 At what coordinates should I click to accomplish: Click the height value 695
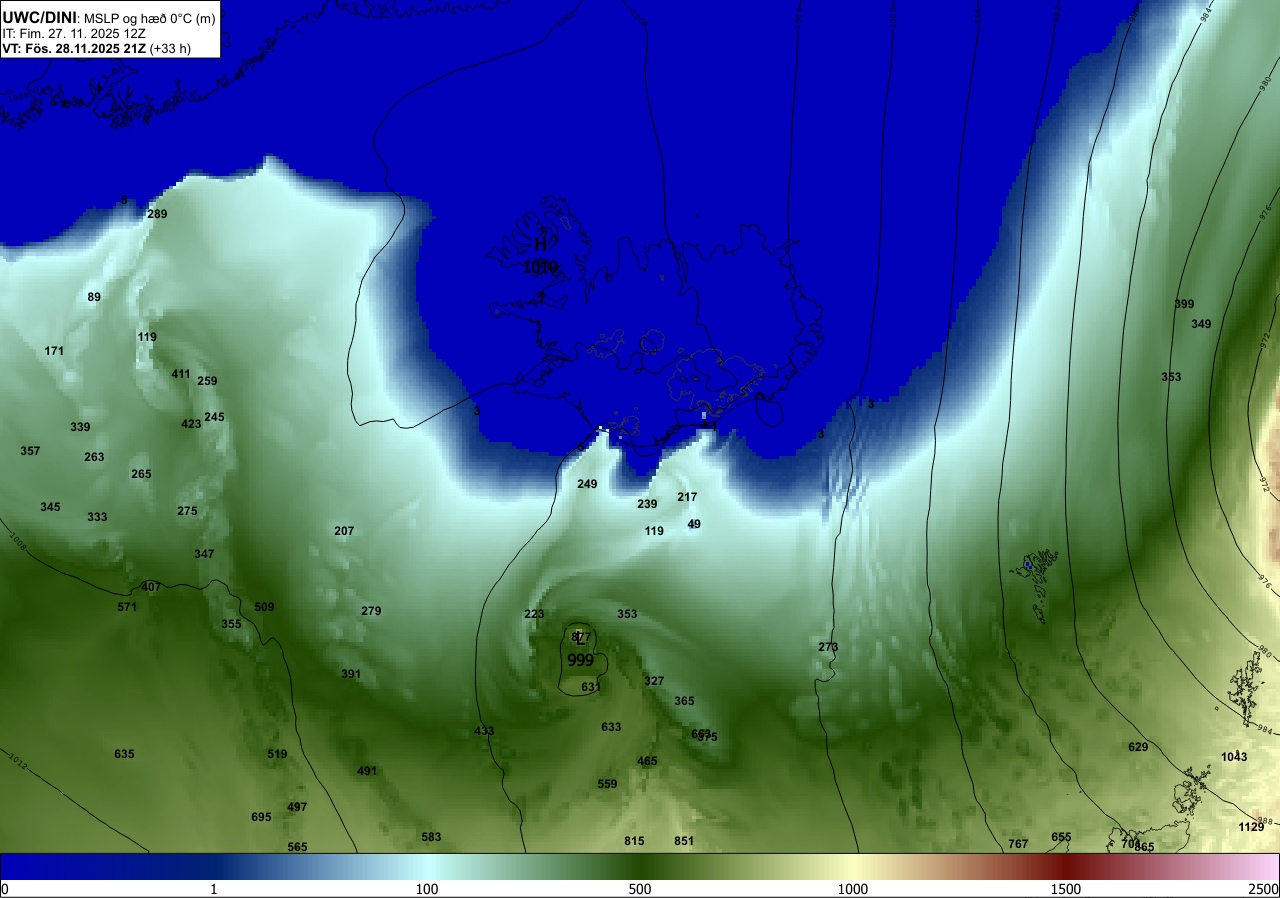[261, 817]
